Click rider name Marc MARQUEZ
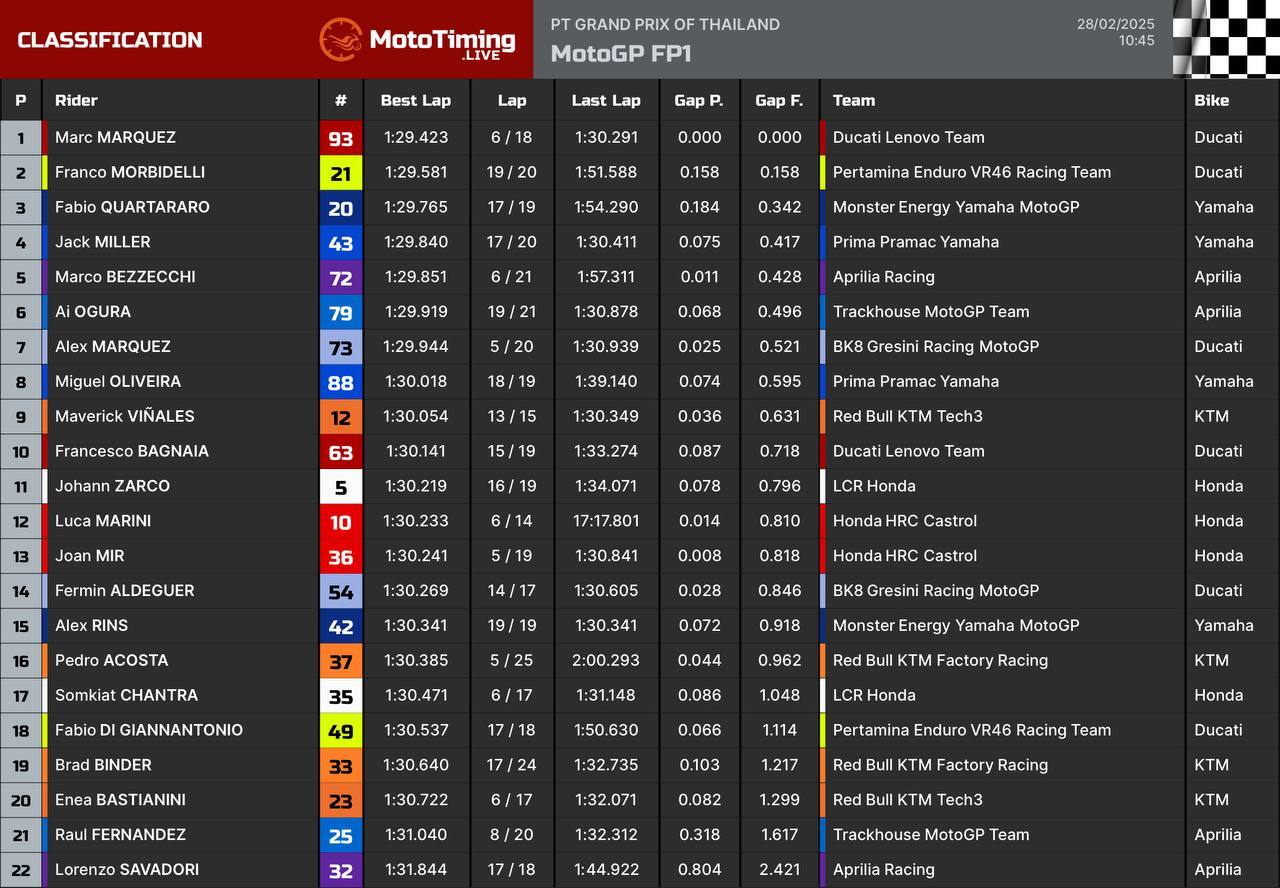 tap(115, 137)
